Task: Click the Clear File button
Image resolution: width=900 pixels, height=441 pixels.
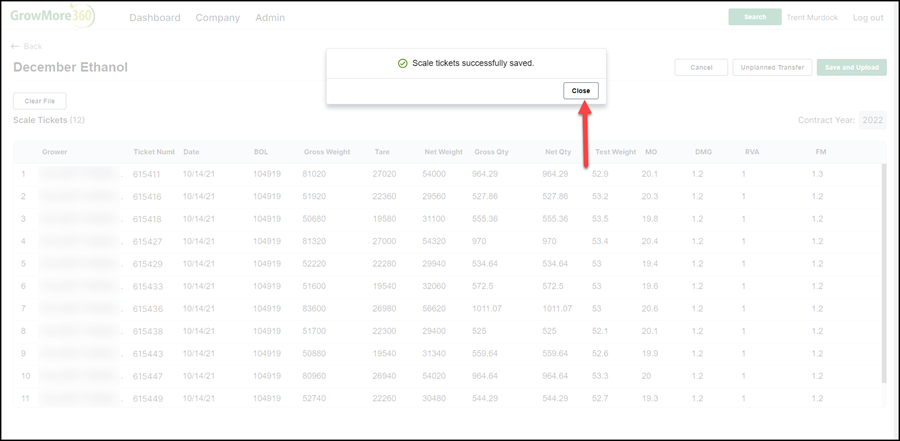Action: (x=40, y=101)
